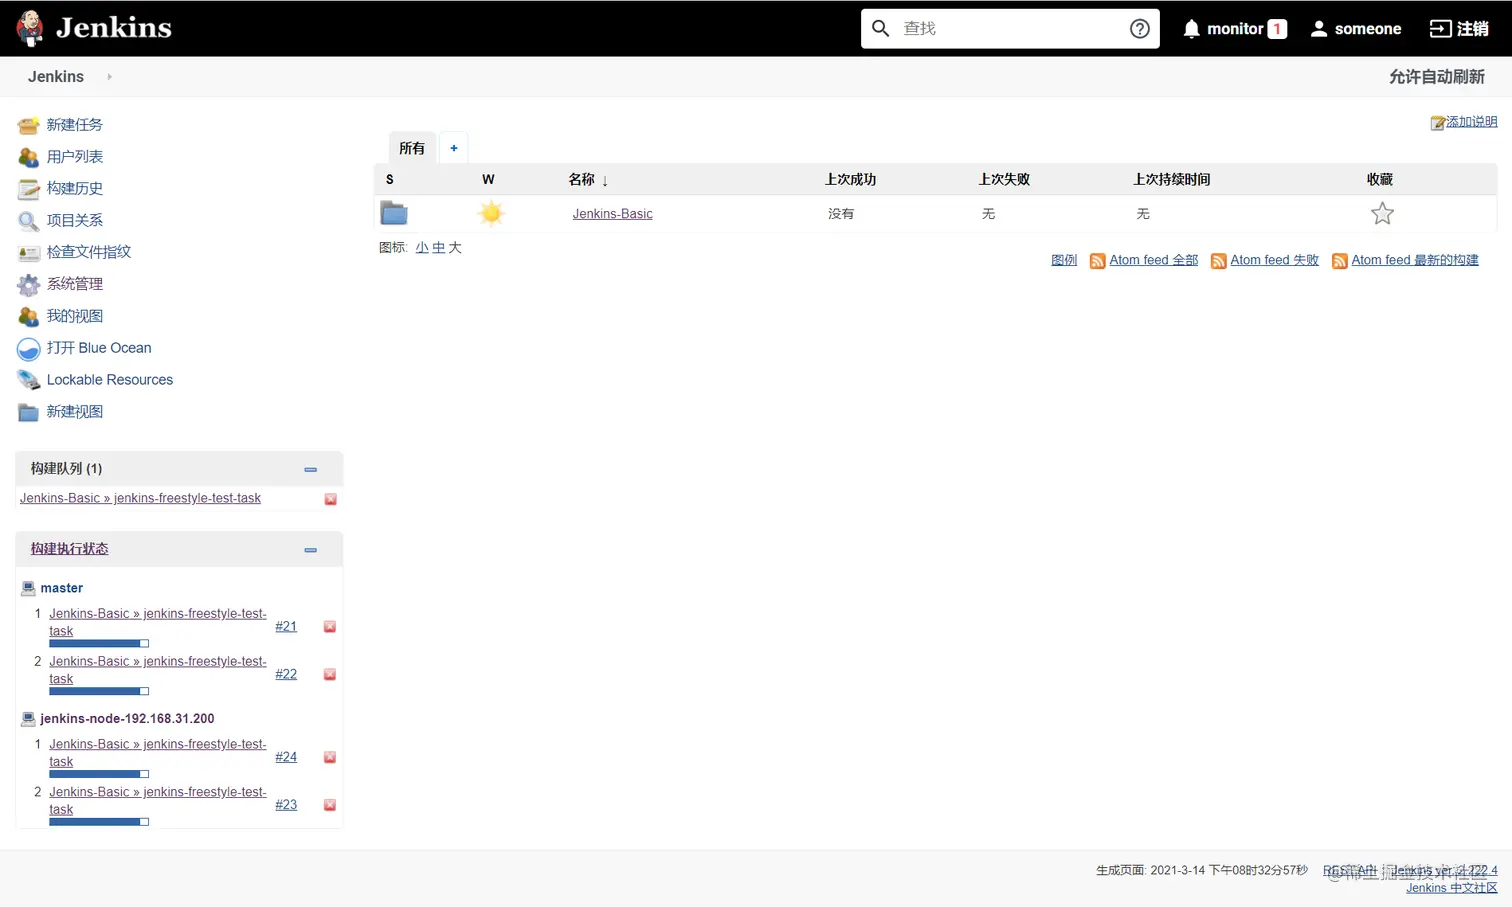Click the Blue Ocean sphere icon
1512x907 pixels.
click(x=28, y=349)
